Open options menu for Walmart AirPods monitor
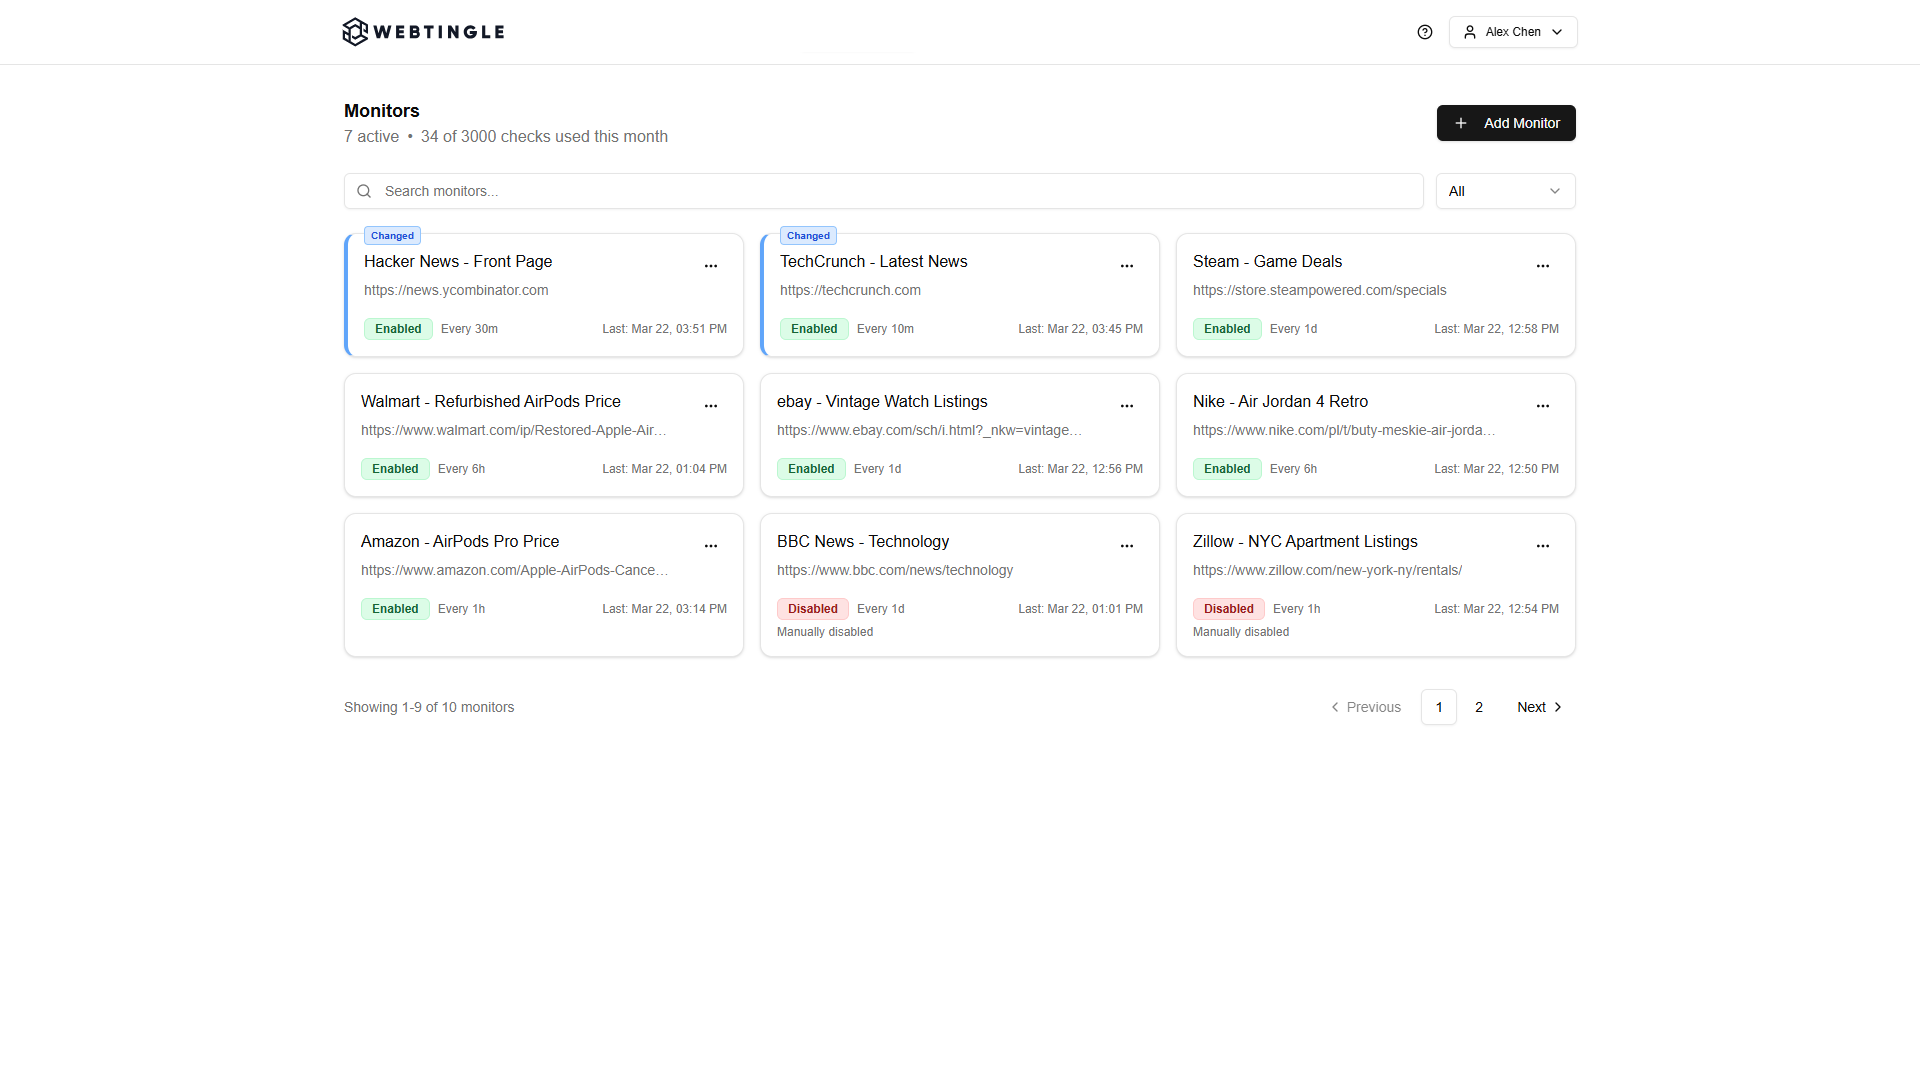This screenshot has width=1920, height=1080. (711, 406)
